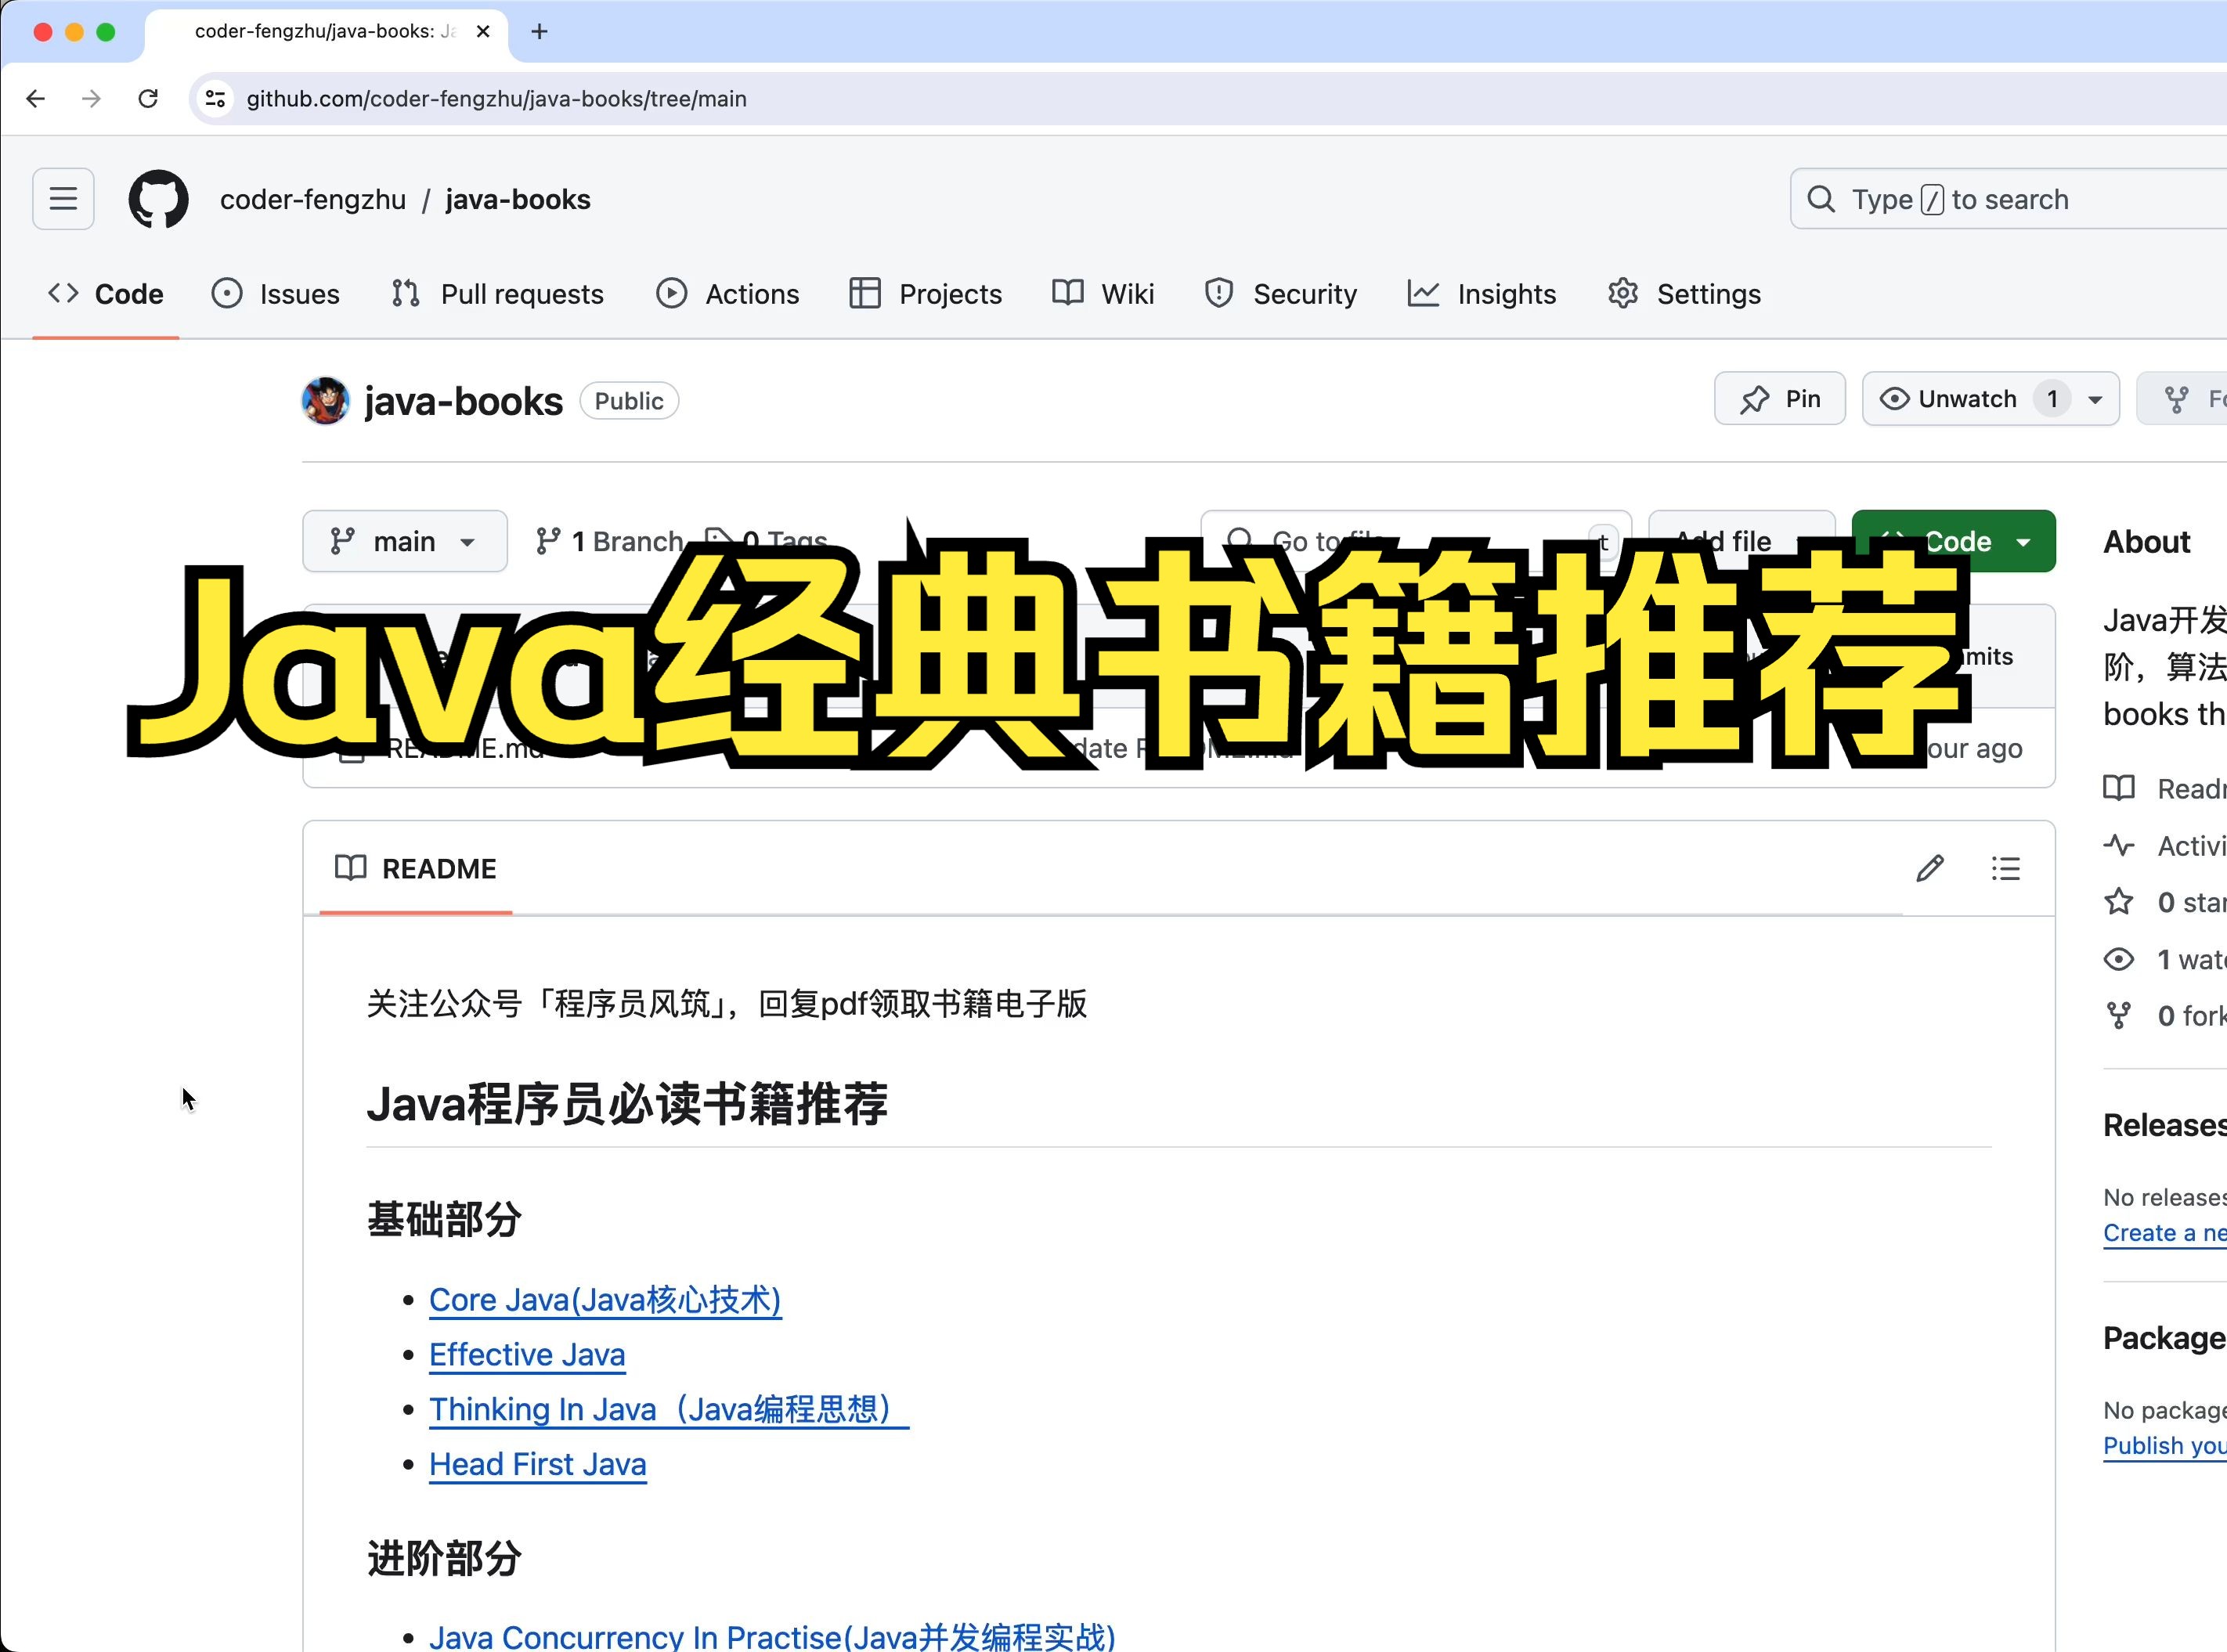Open Core Java(Java核心技术) link

click(x=605, y=1299)
